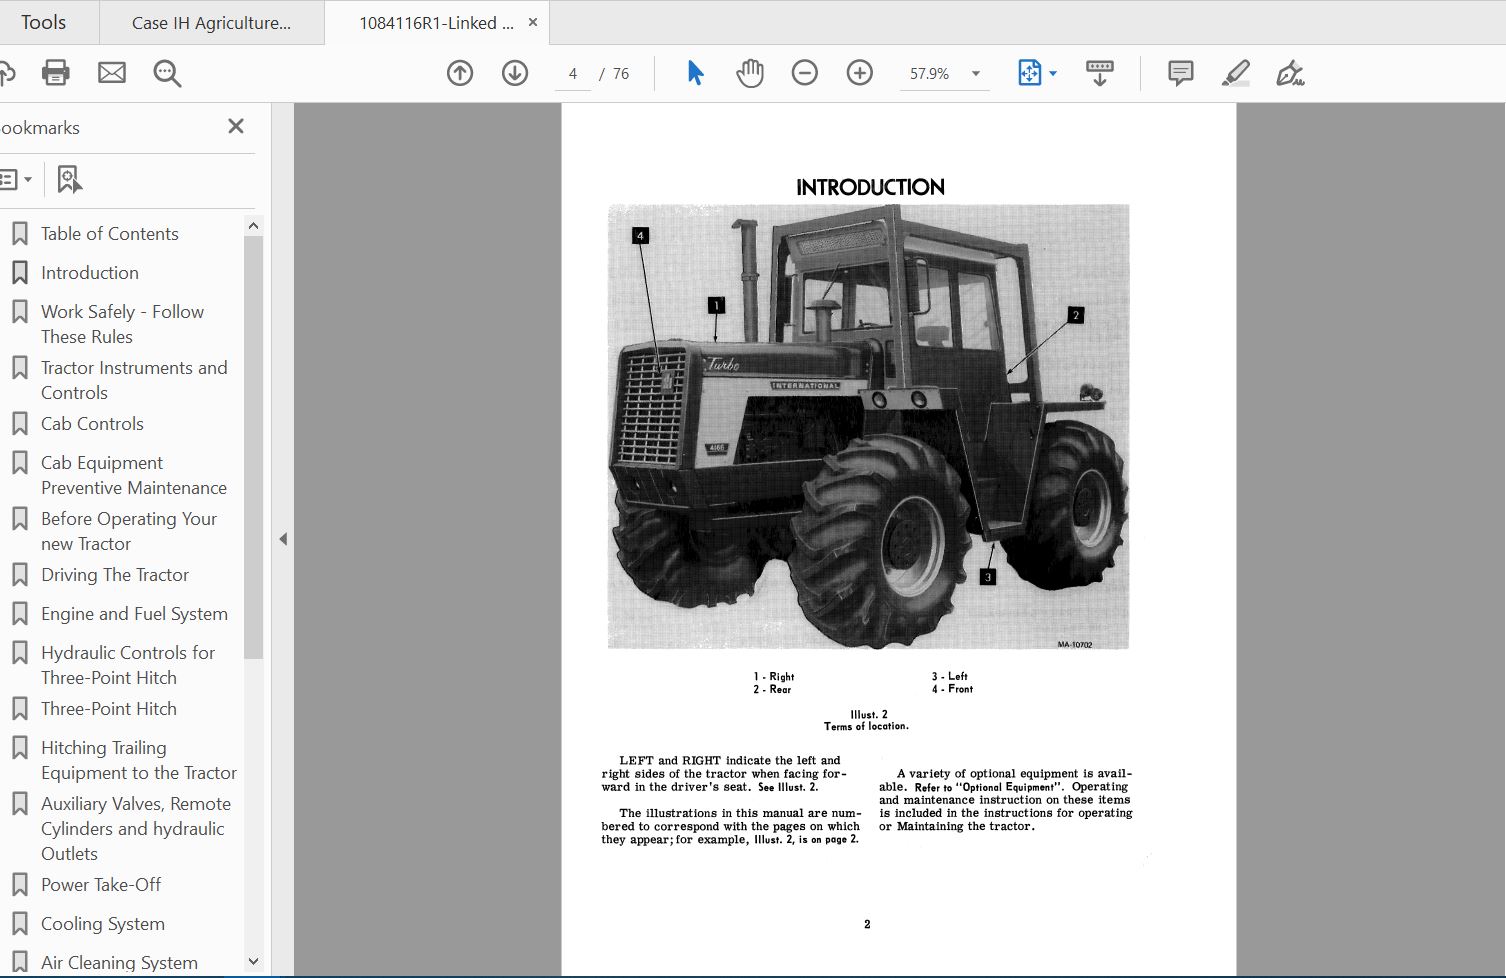Click the page number field

click(x=573, y=73)
